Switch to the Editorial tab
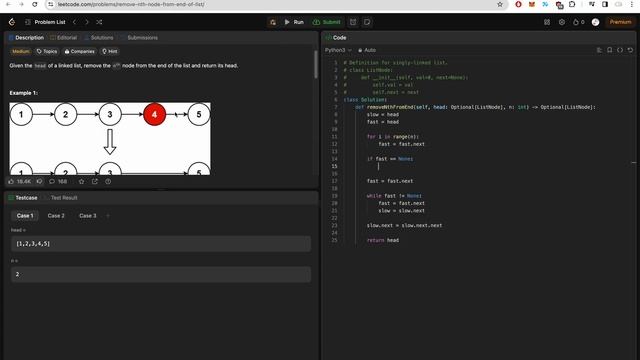Image resolution: width=640 pixels, height=360 pixels. coord(63,38)
